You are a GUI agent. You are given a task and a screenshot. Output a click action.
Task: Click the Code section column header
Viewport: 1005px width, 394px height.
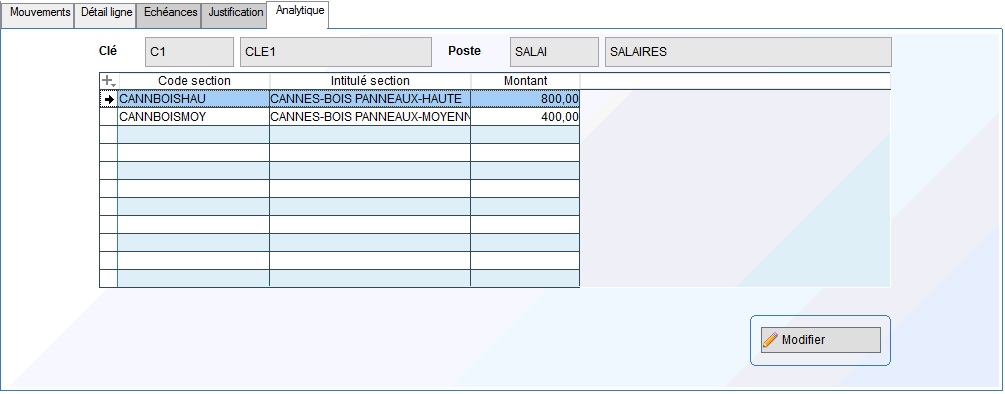coord(194,81)
